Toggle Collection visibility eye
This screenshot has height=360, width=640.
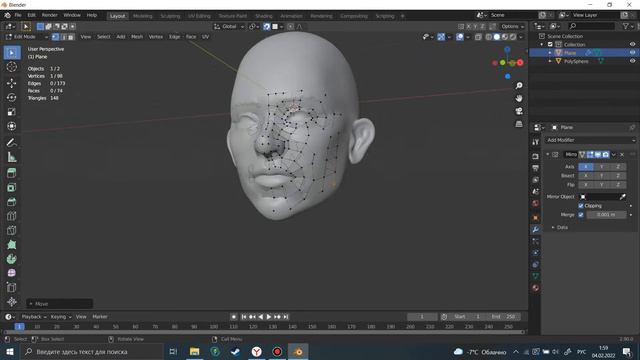[632, 44]
